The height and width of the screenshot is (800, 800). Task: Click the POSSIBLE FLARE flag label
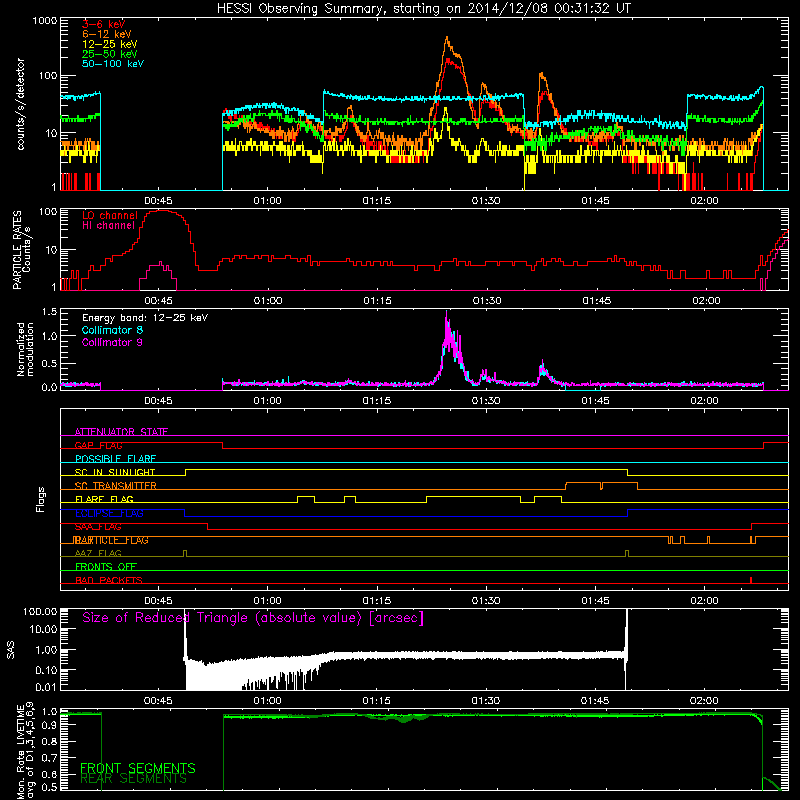(x=115, y=459)
